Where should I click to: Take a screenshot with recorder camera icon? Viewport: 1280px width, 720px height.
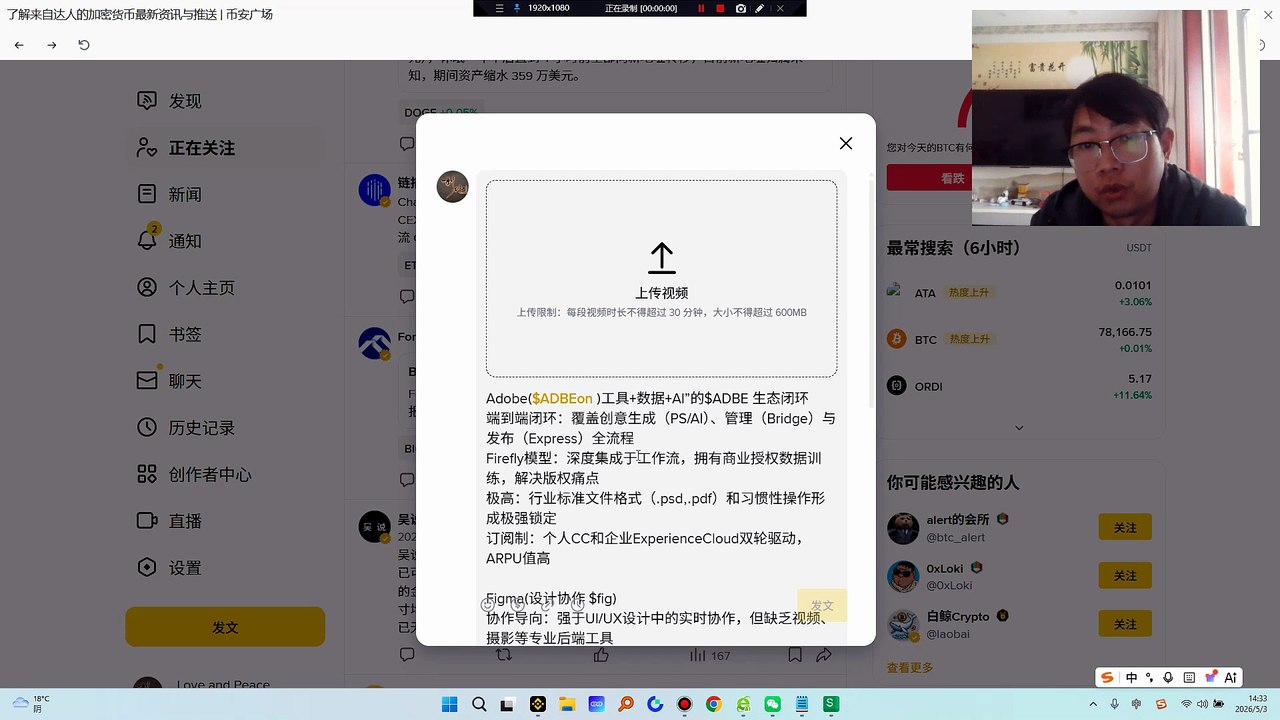740,8
